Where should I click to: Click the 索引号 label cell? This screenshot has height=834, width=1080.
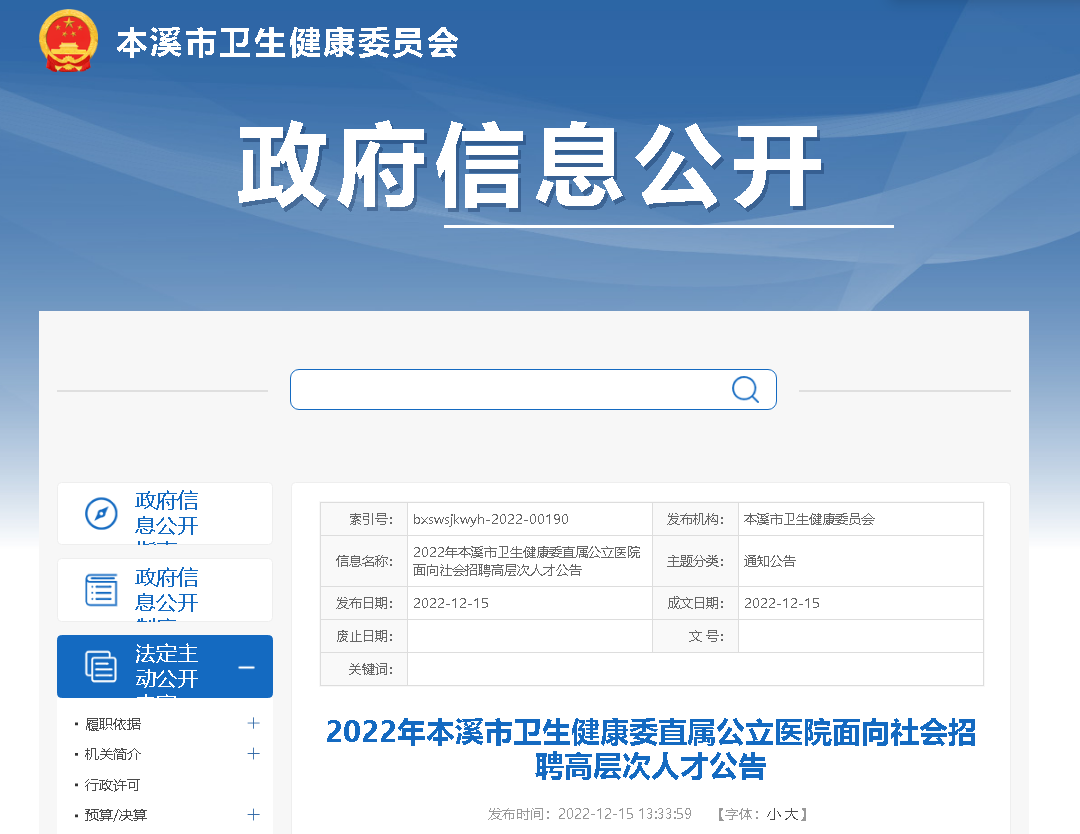(x=364, y=519)
